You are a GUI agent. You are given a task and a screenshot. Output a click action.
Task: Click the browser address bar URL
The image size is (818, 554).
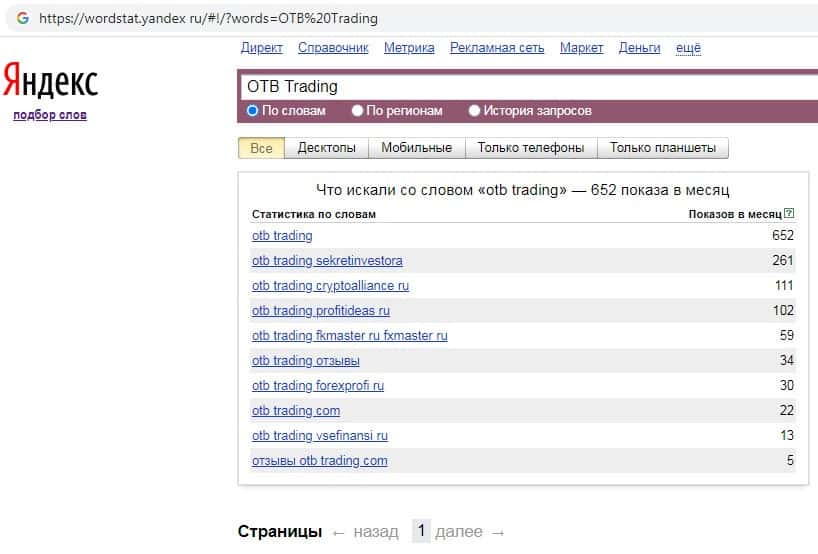(x=209, y=19)
